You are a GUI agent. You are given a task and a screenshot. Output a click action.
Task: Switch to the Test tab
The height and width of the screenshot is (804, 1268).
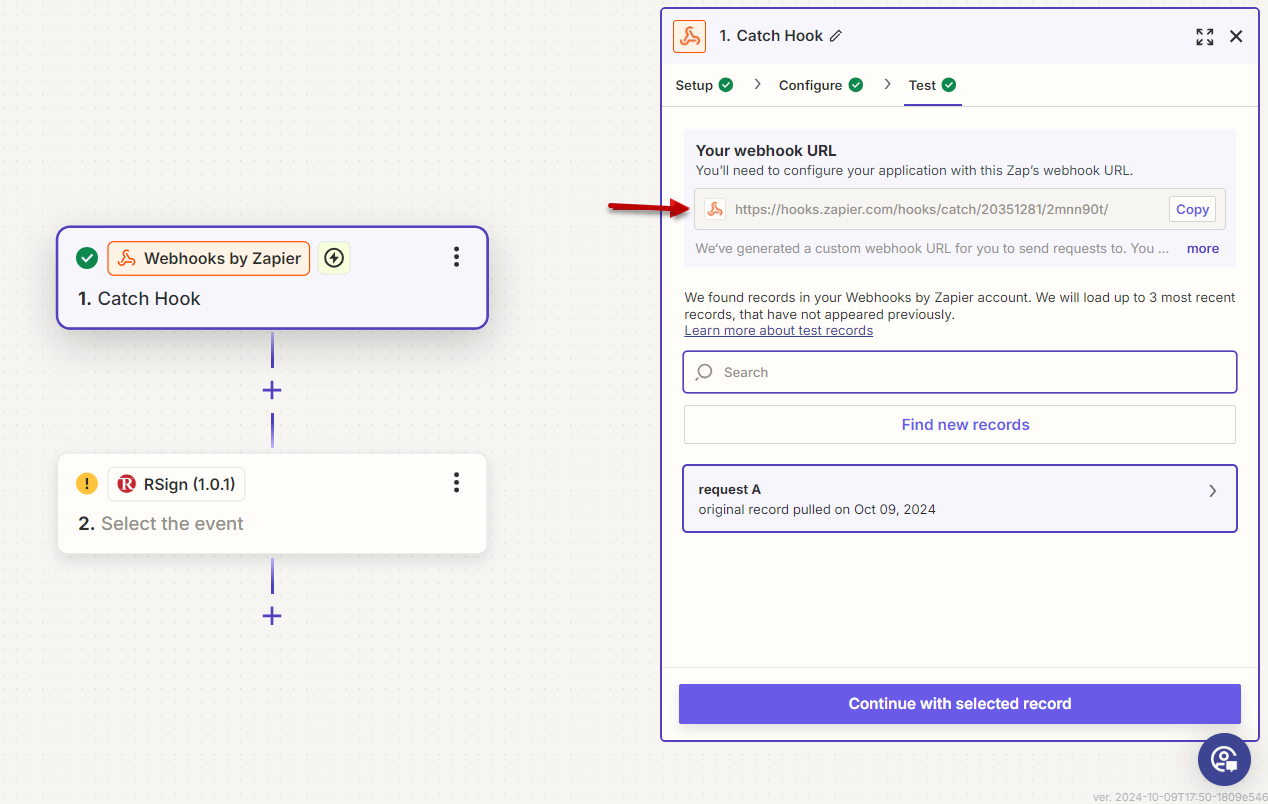[932, 85]
